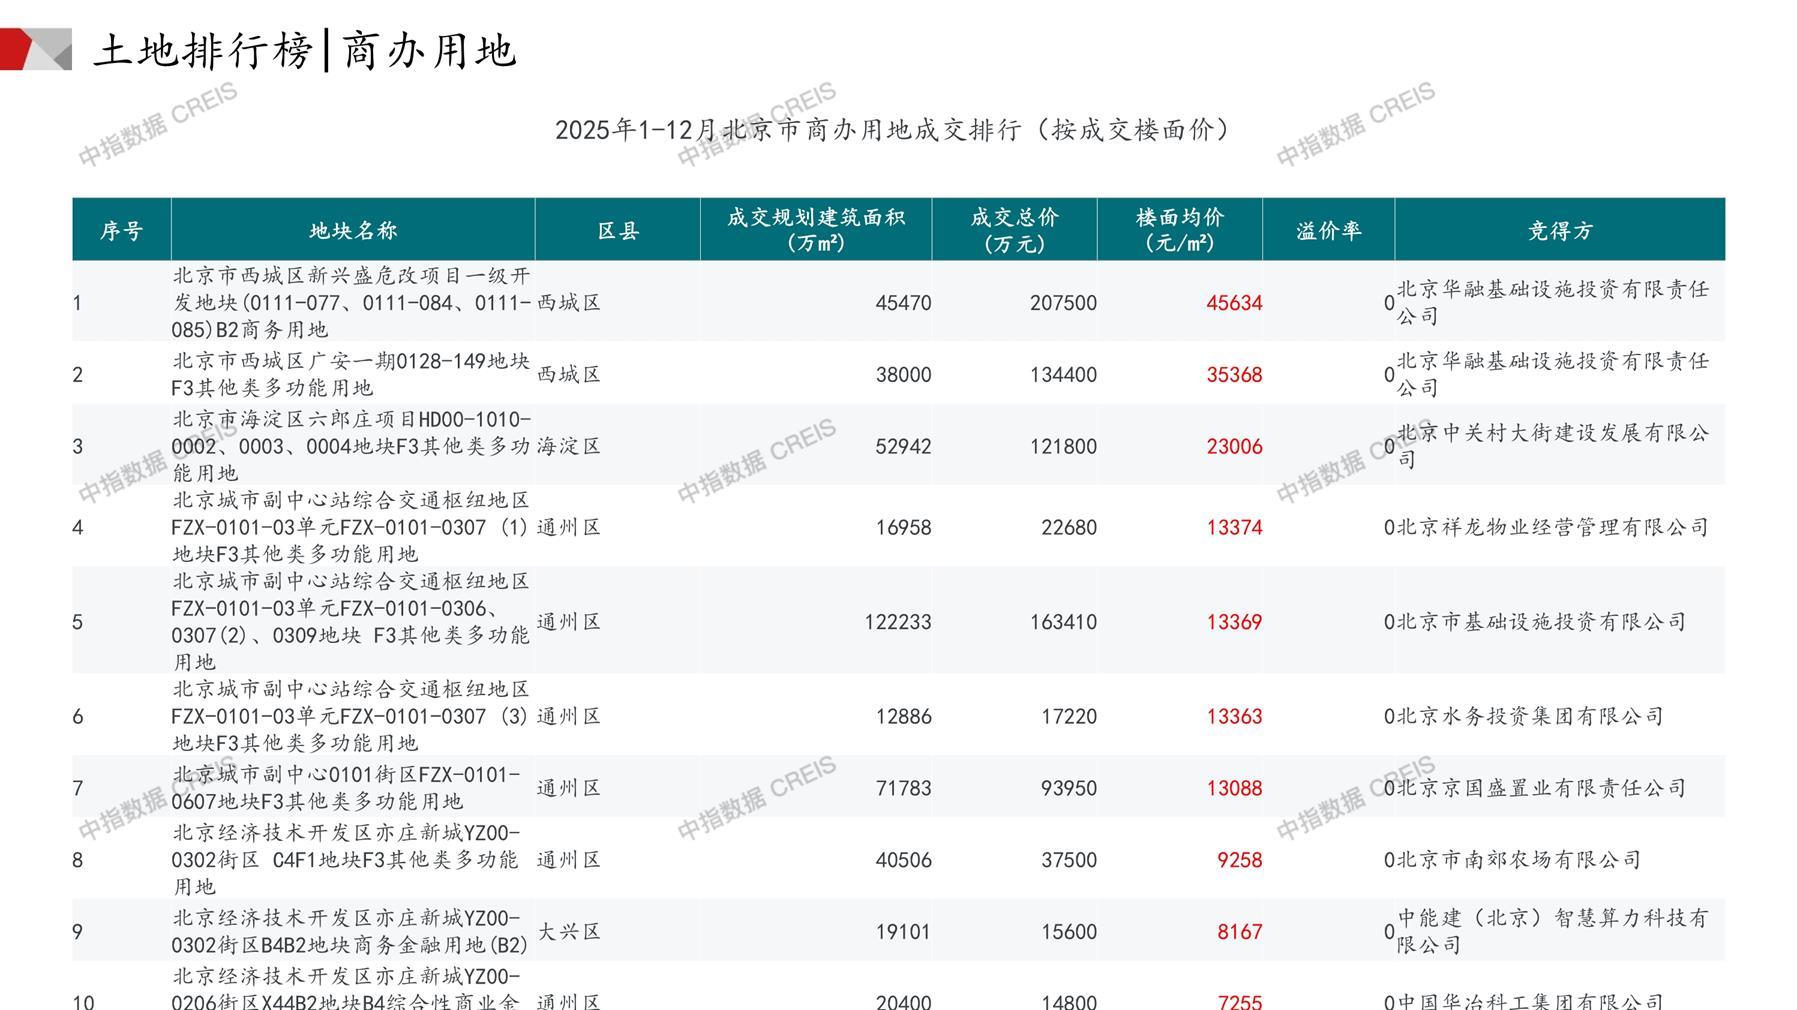Click the red logo beside the slide title
Image resolution: width=1797 pixels, height=1010 pixels.
(x=35, y=49)
